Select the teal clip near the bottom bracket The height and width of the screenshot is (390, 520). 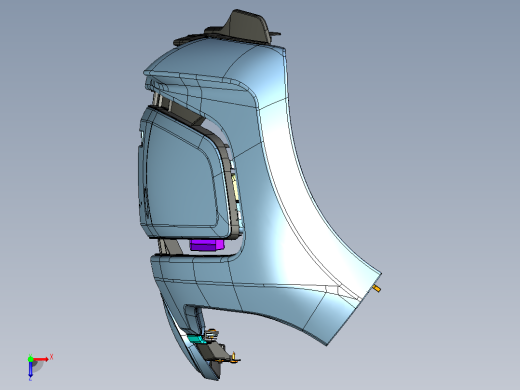(196, 339)
